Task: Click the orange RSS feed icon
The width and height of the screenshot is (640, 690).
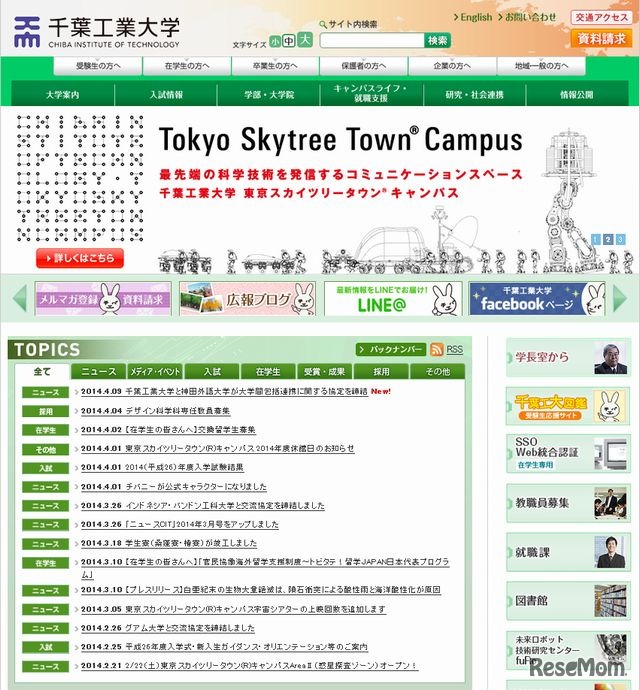Action: click(x=437, y=349)
